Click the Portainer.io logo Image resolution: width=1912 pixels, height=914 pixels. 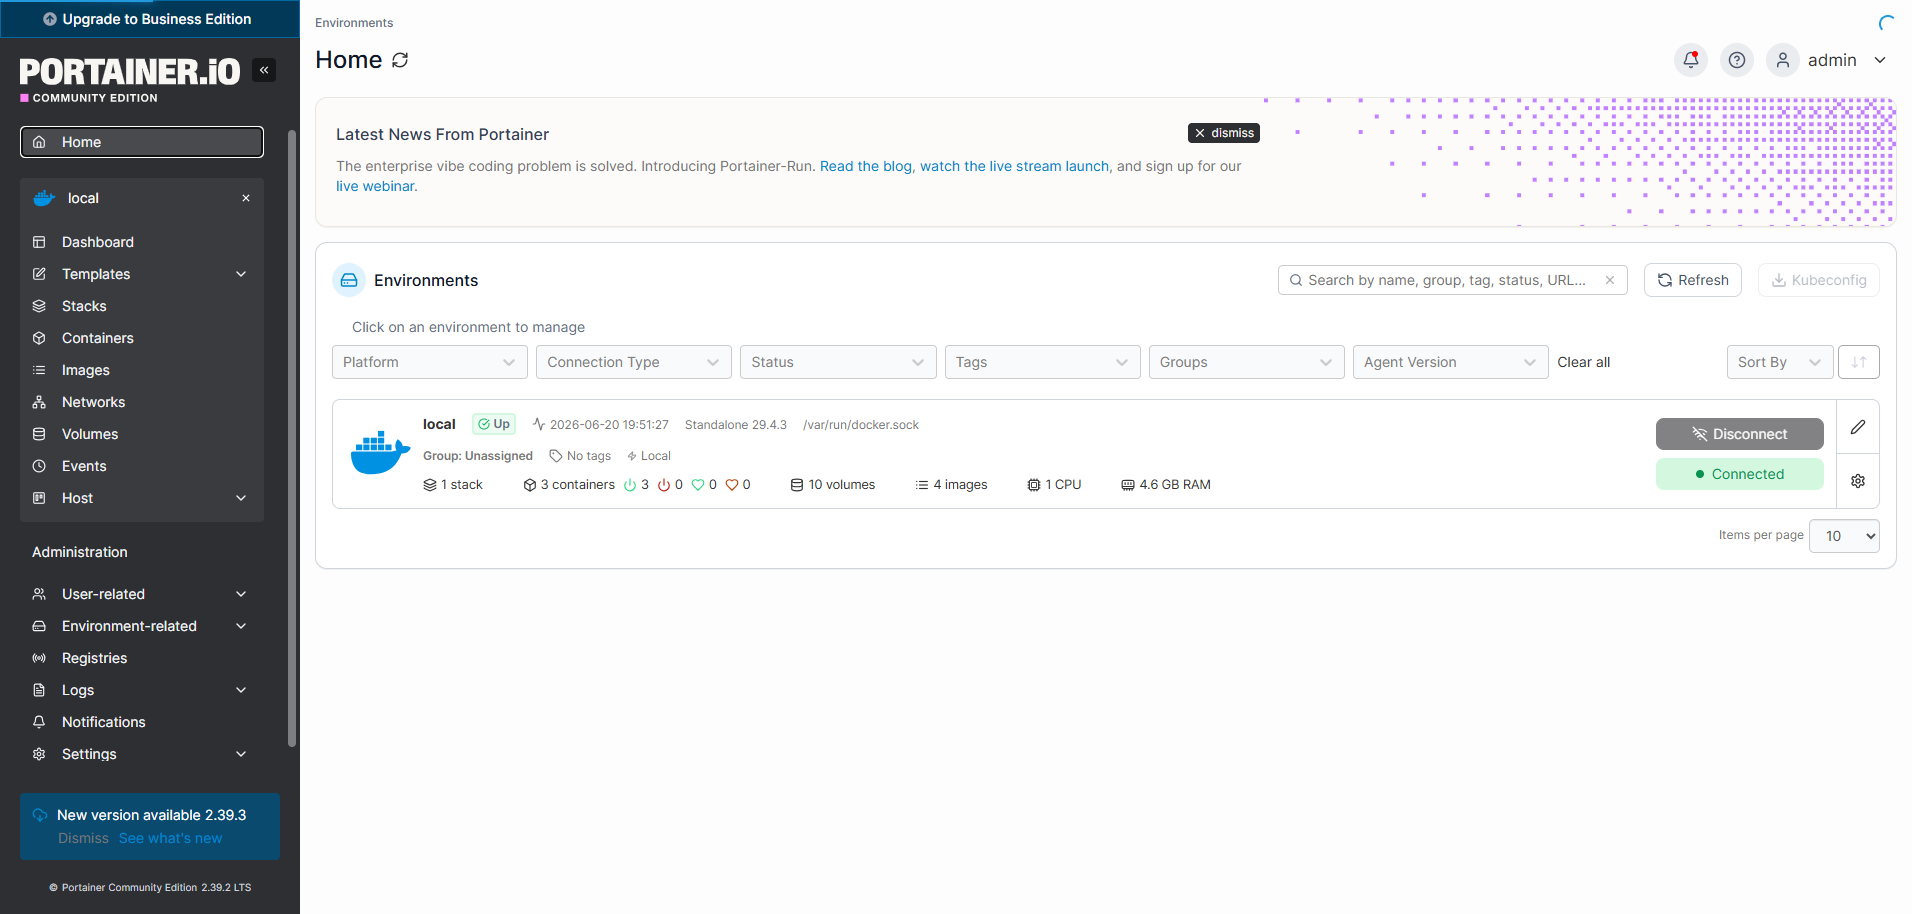(x=130, y=78)
